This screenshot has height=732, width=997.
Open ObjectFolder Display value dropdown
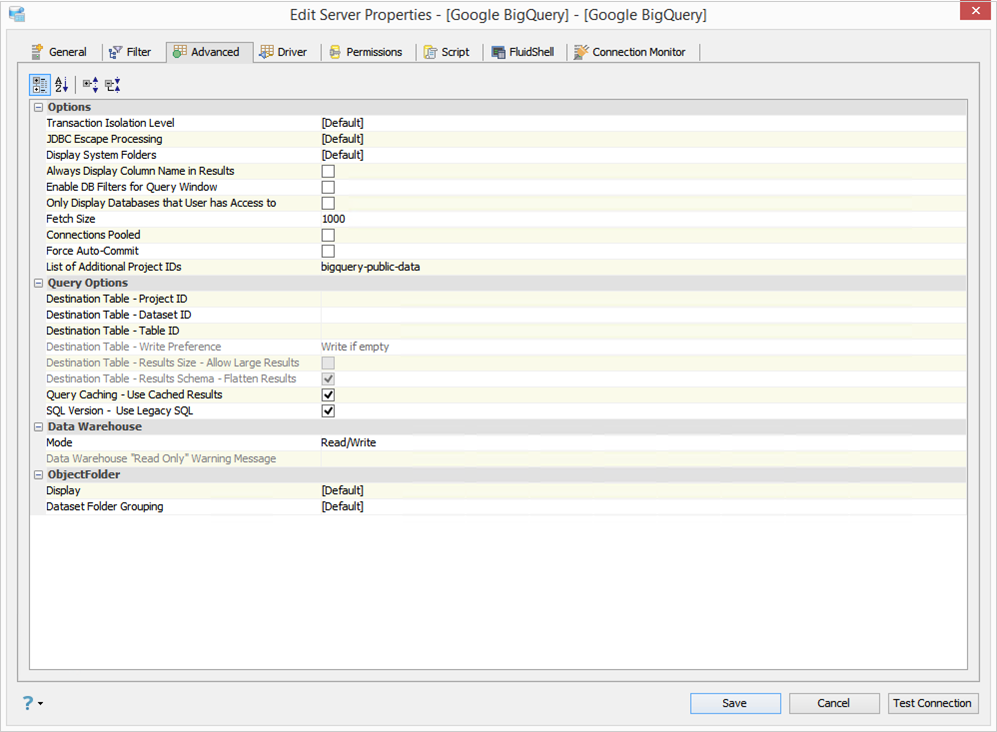point(643,490)
